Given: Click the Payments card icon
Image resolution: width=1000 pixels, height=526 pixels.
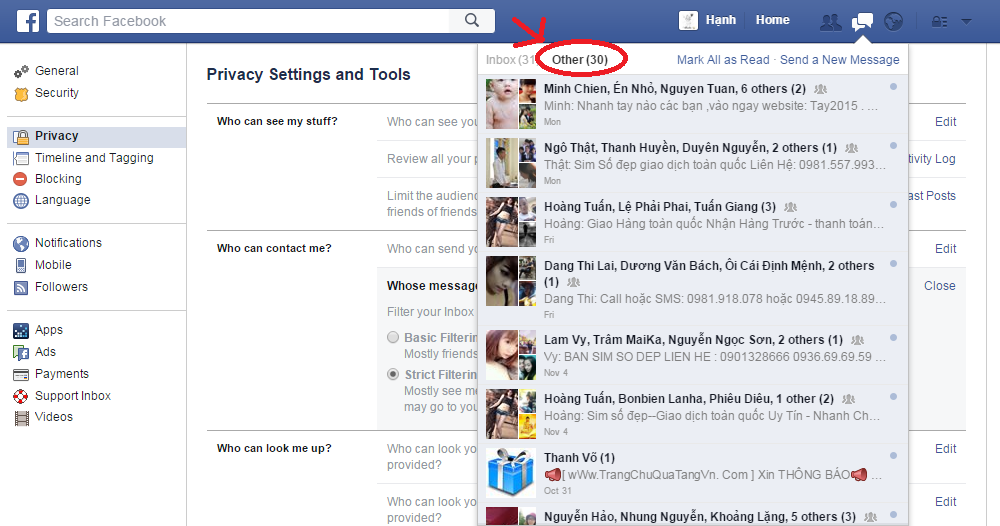Looking at the screenshot, I should pyautogui.click(x=21, y=374).
